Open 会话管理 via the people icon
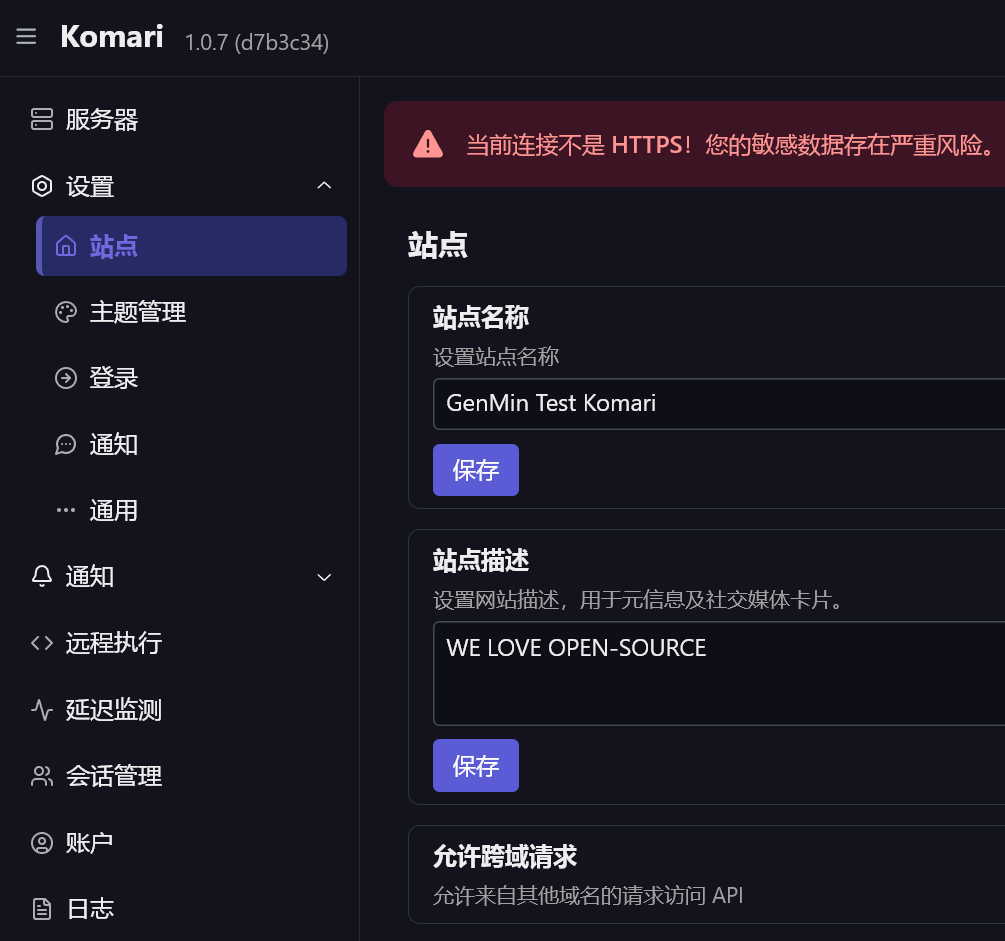 (41, 776)
